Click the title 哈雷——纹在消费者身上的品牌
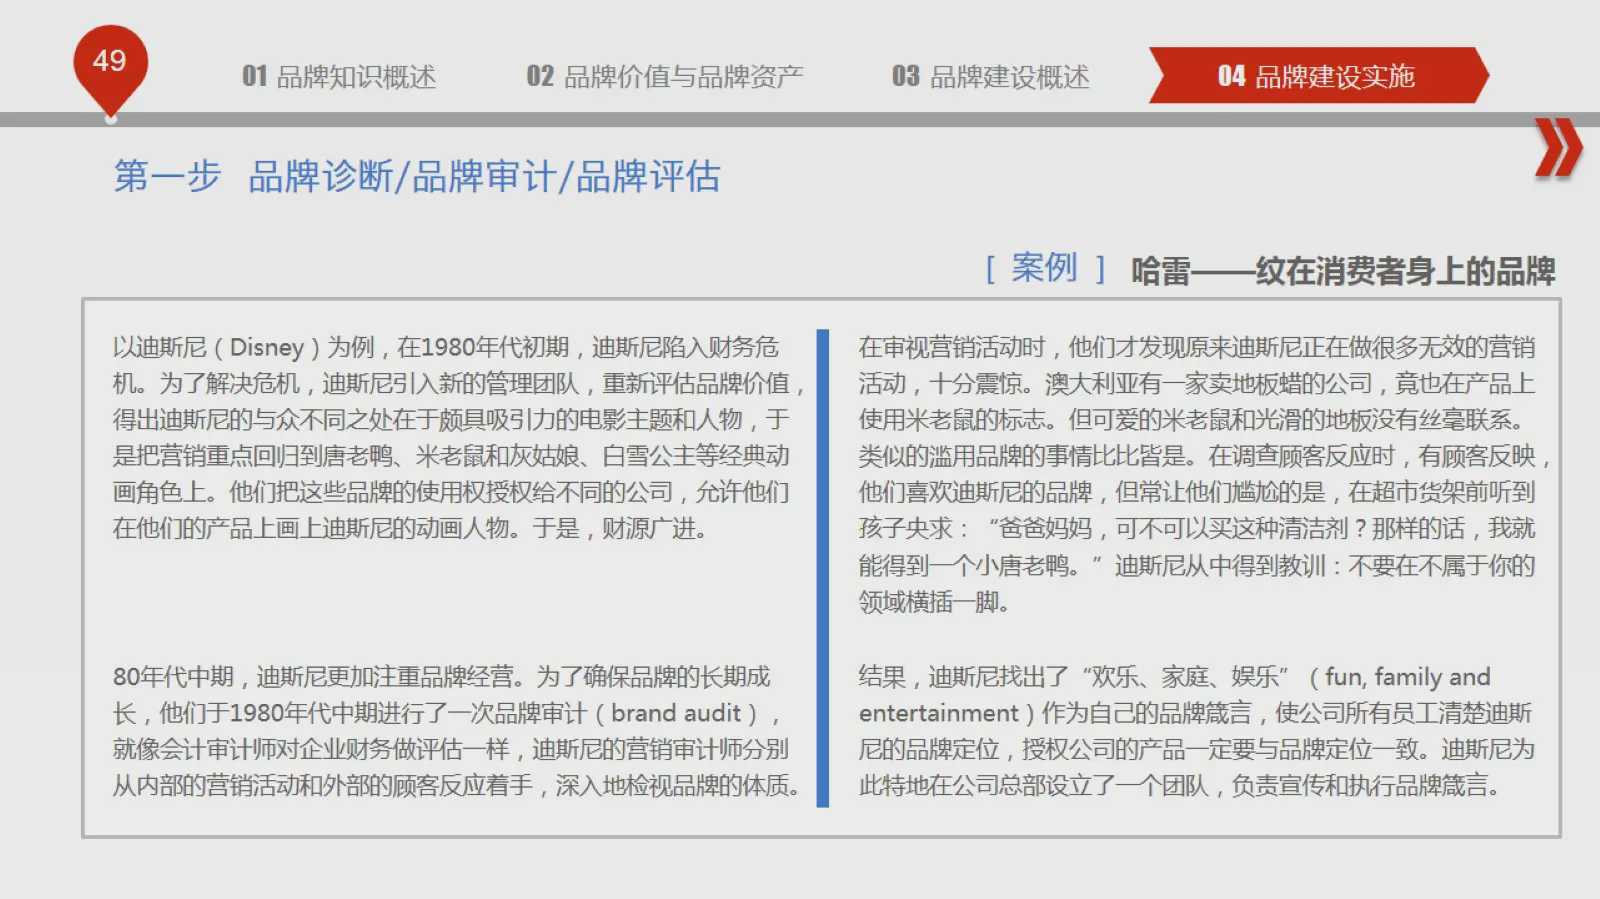1600x899 pixels. point(1343,271)
